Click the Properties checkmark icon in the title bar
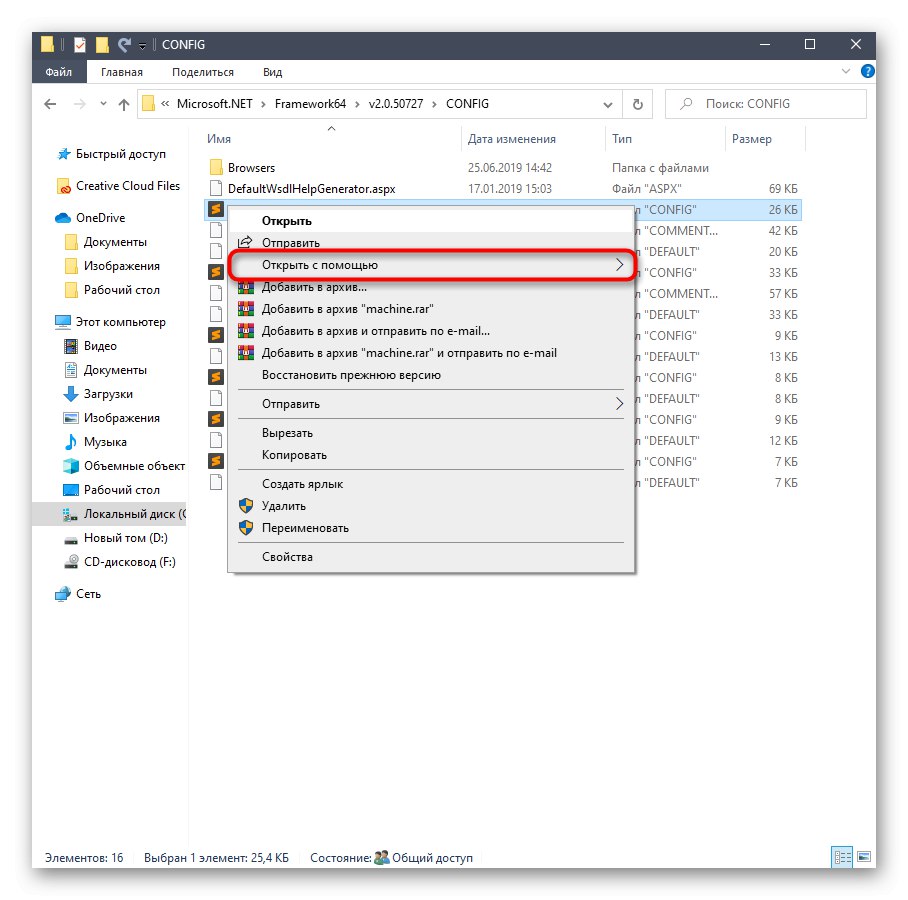Viewport: 908px width, 900px height. (x=80, y=45)
